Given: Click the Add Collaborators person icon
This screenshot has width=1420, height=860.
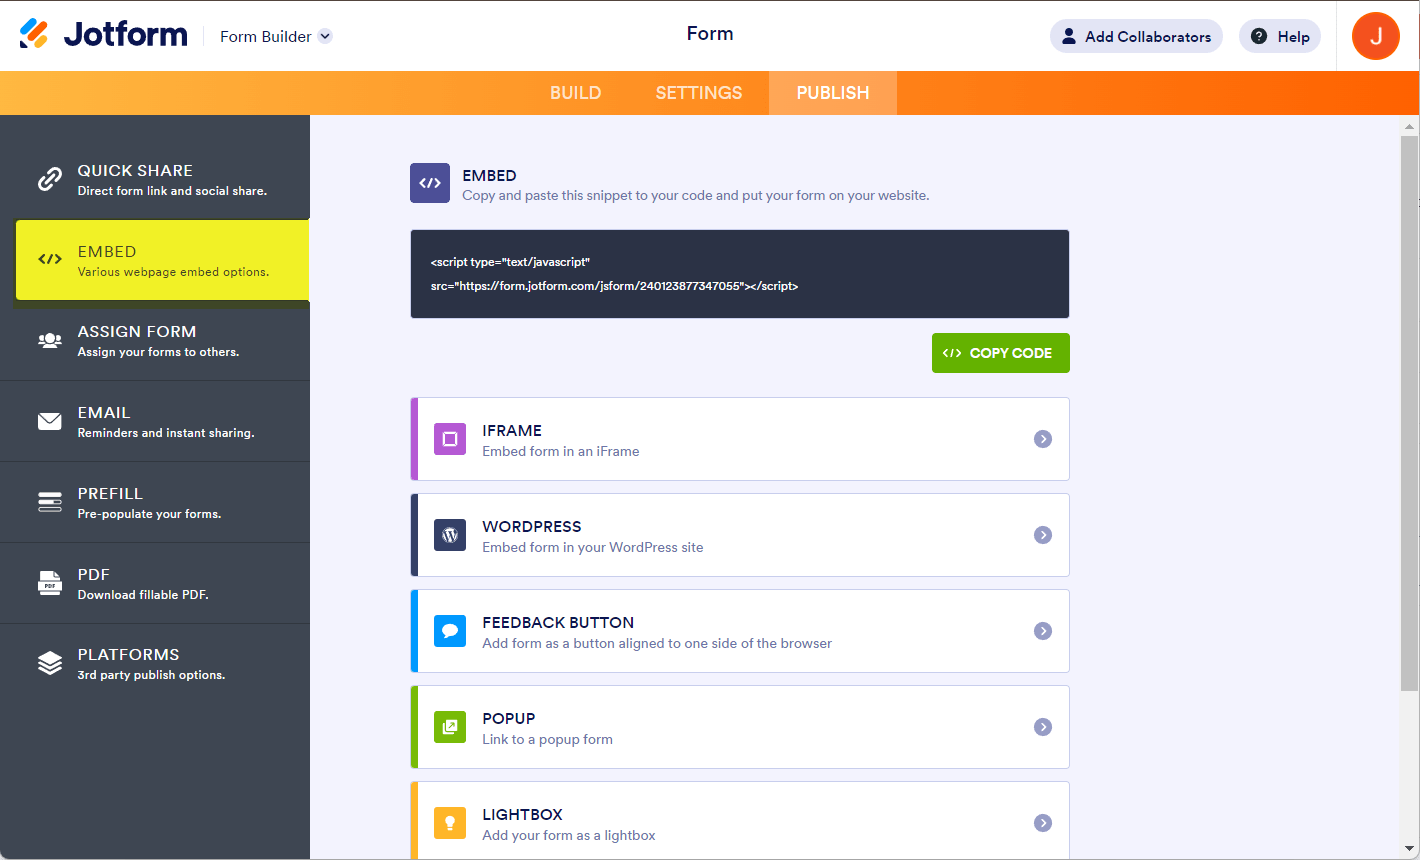Looking at the screenshot, I should 1069,36.
